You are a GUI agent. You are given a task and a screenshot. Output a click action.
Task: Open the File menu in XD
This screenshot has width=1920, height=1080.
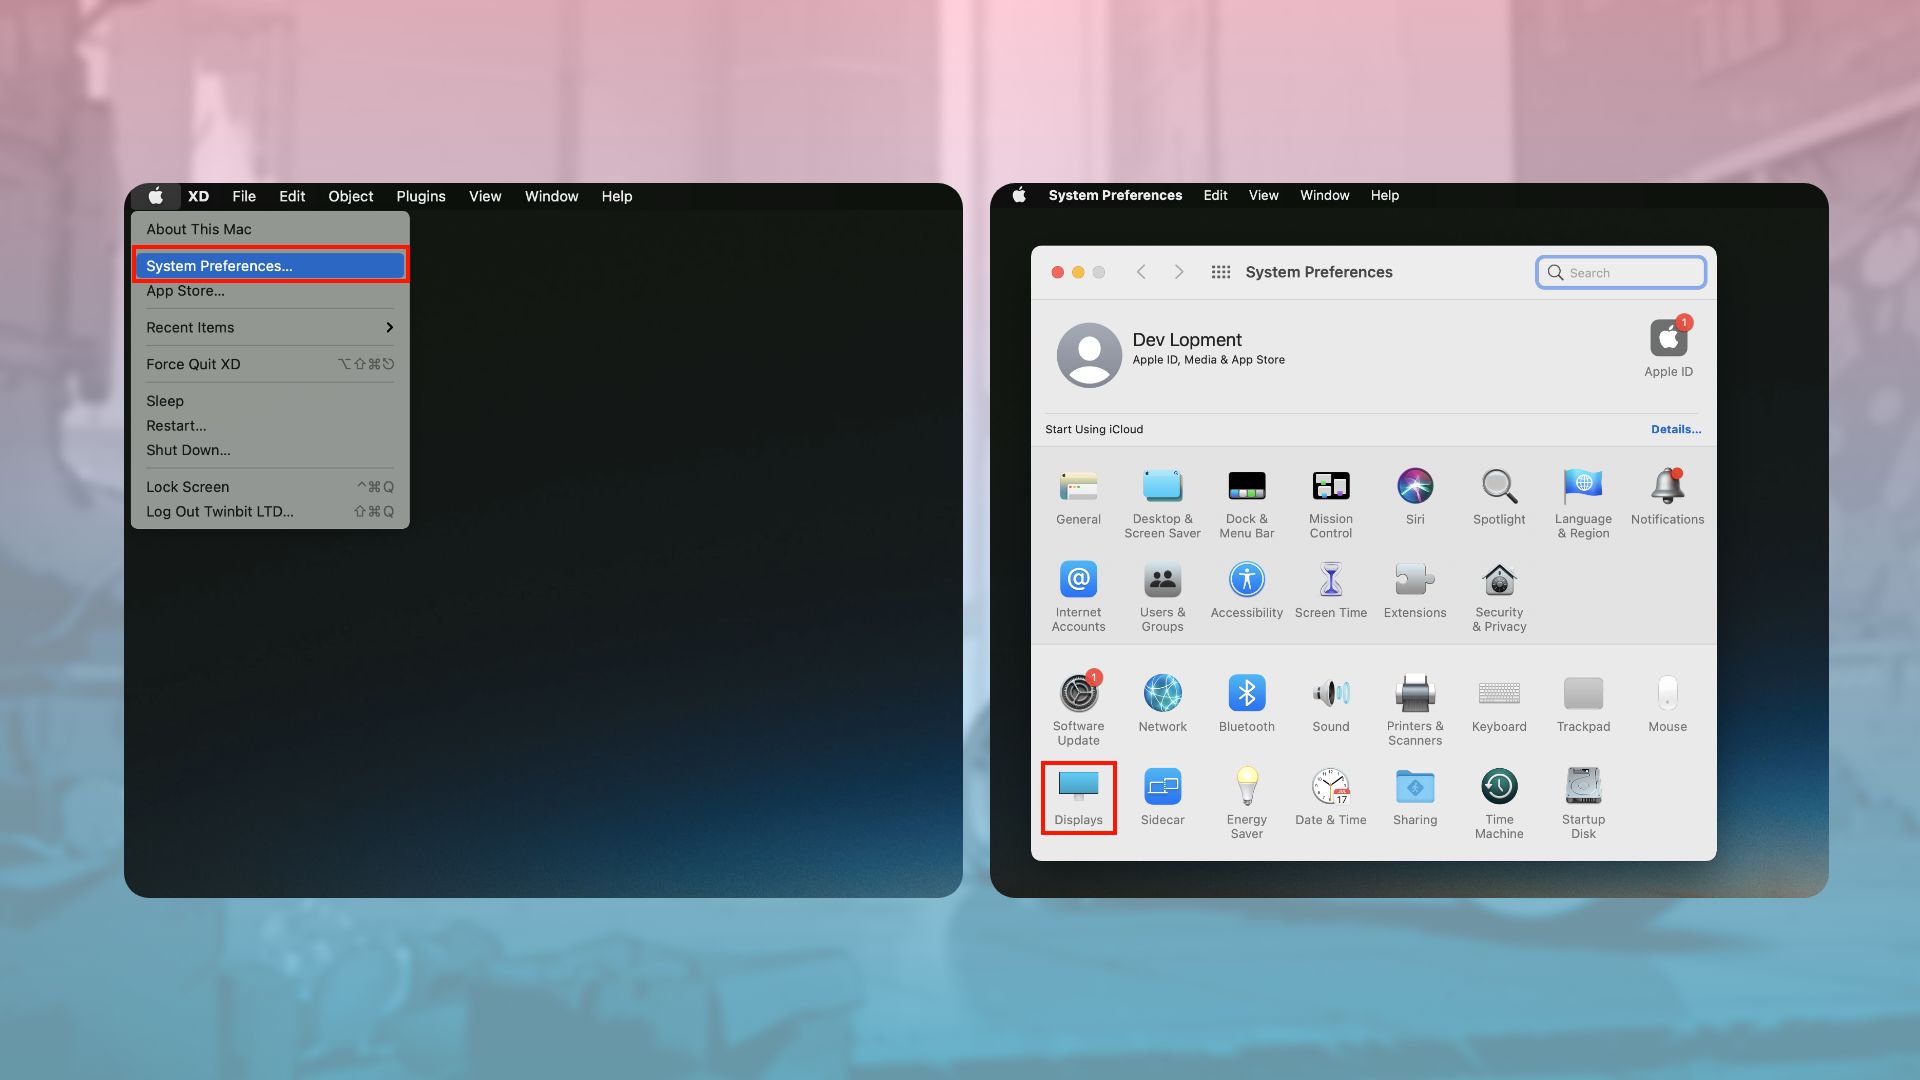pyautogui.click(x=244, y=196)
